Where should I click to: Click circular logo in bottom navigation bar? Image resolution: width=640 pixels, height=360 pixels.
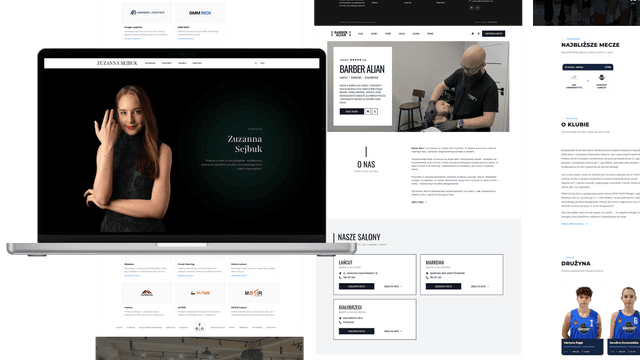click(200, 327)
